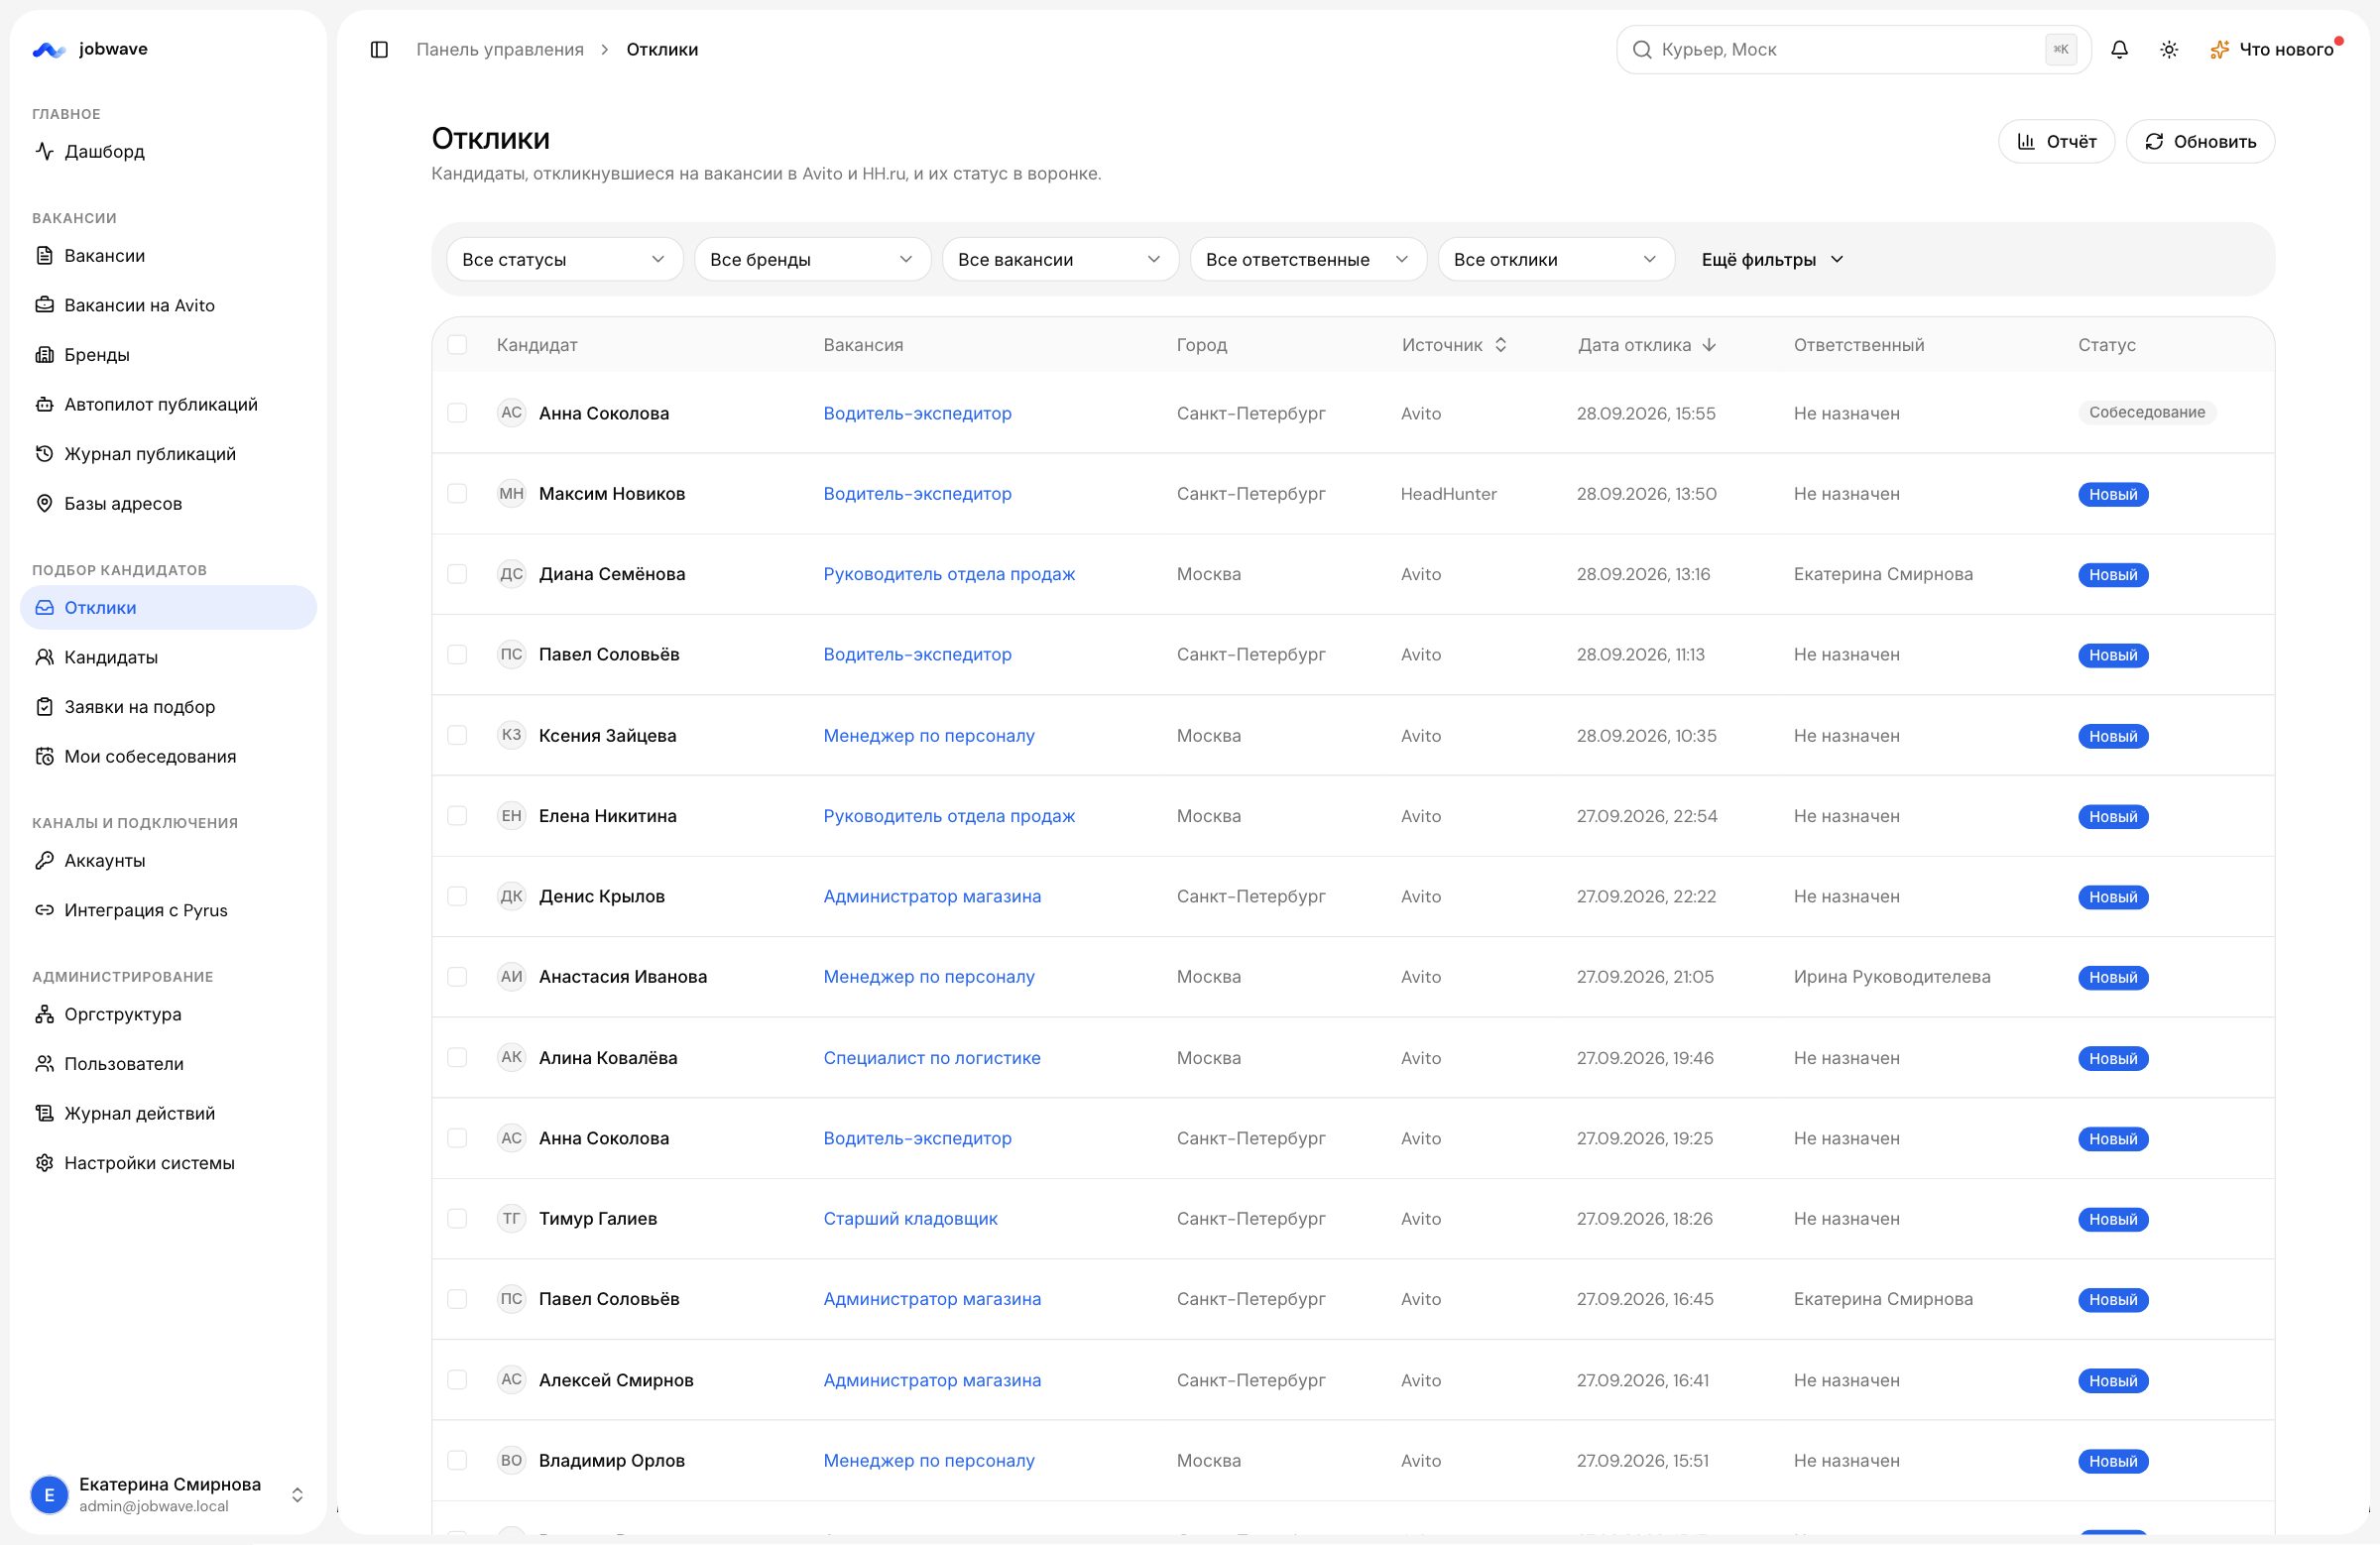Click the jobwave logo icon
Screen dimensions: 2380x1545
pyautogui.click(x=48, y=49)
